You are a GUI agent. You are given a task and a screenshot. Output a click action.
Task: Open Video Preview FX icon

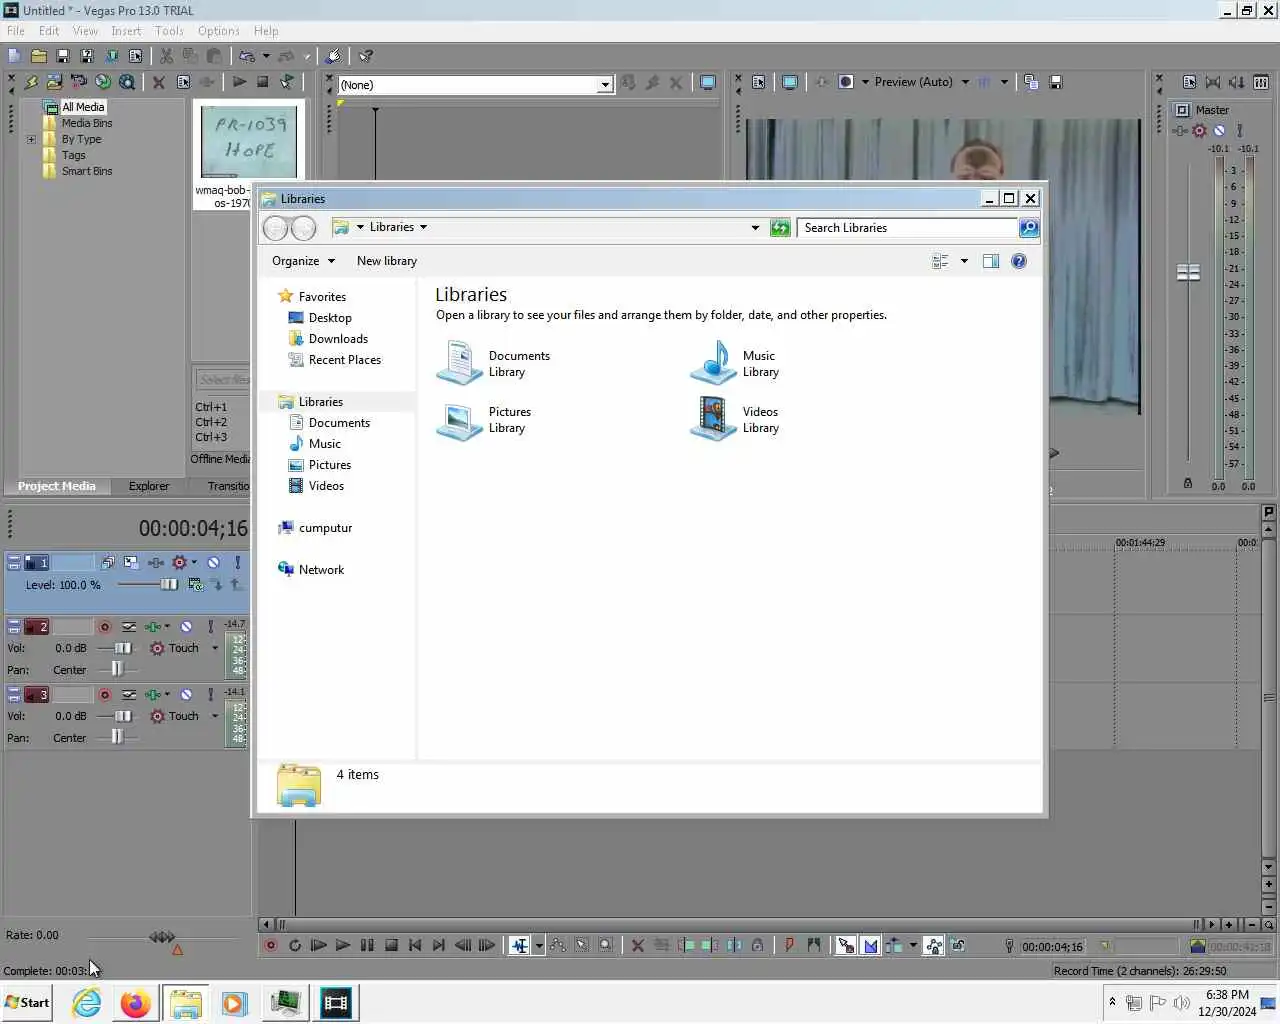pos(822,82)
